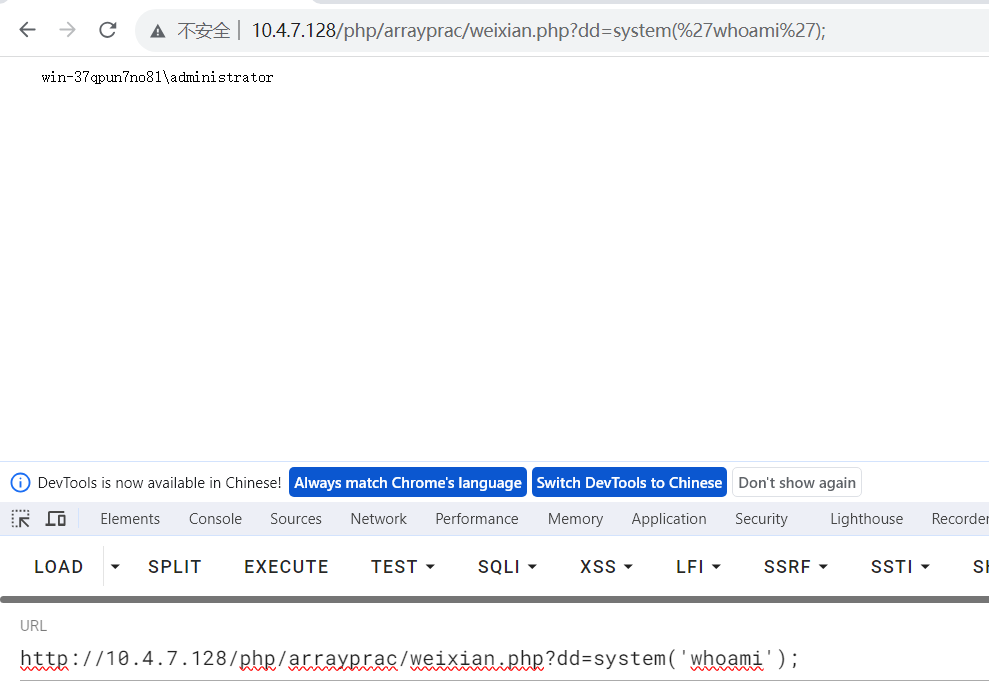Open the Console tab
The width and height of the screenshot is (989, 682).
point(215,519)
